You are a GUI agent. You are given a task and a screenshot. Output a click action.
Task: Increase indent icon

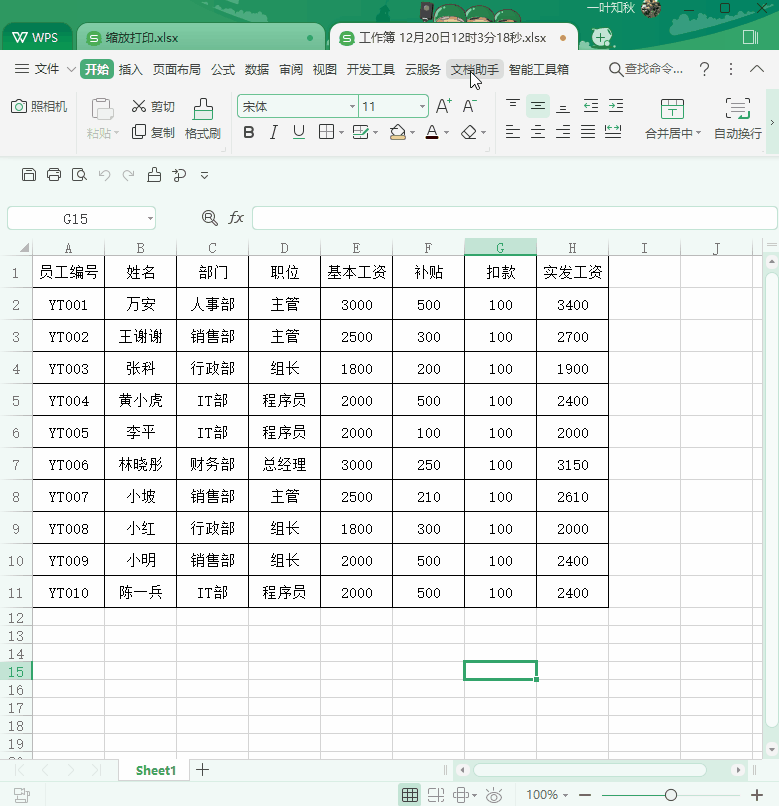coord(616,106)
